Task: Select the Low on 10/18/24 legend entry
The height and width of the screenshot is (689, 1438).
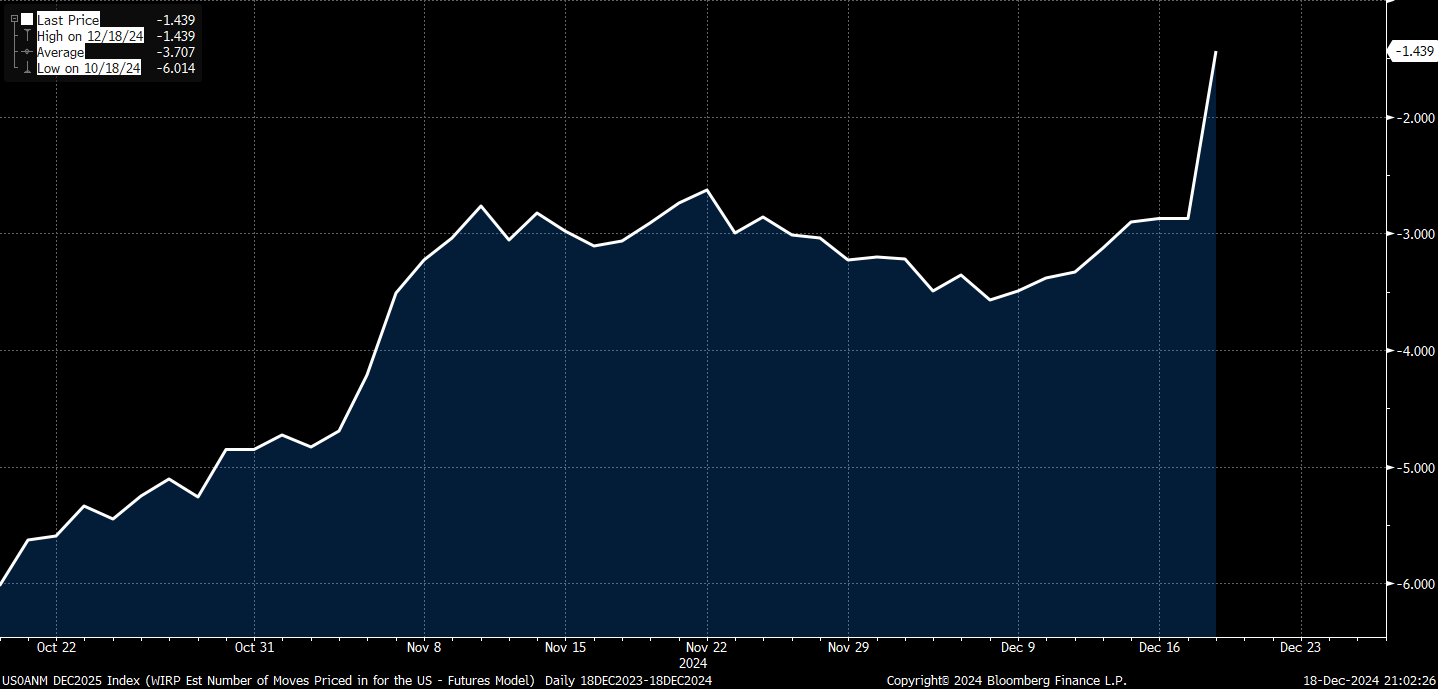Action: coord(89,68)
